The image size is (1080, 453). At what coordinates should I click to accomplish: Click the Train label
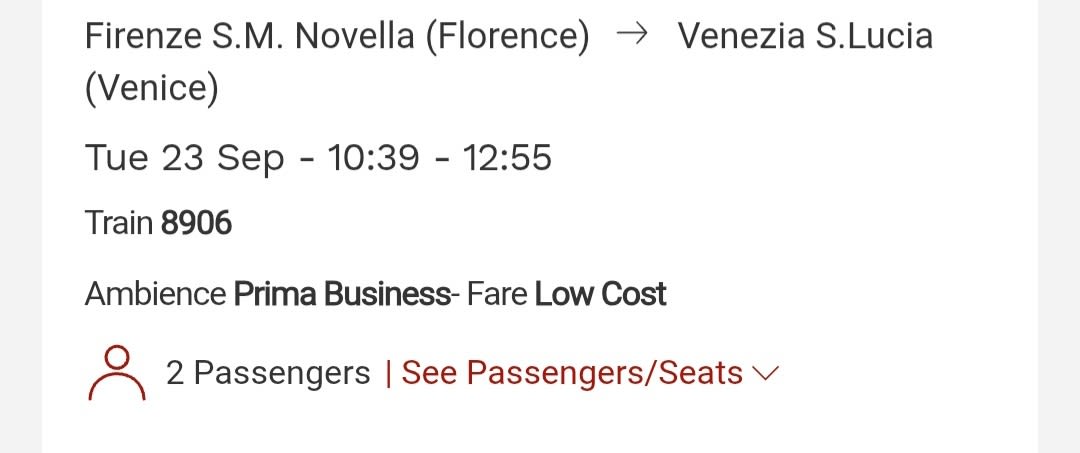[118, 223]
